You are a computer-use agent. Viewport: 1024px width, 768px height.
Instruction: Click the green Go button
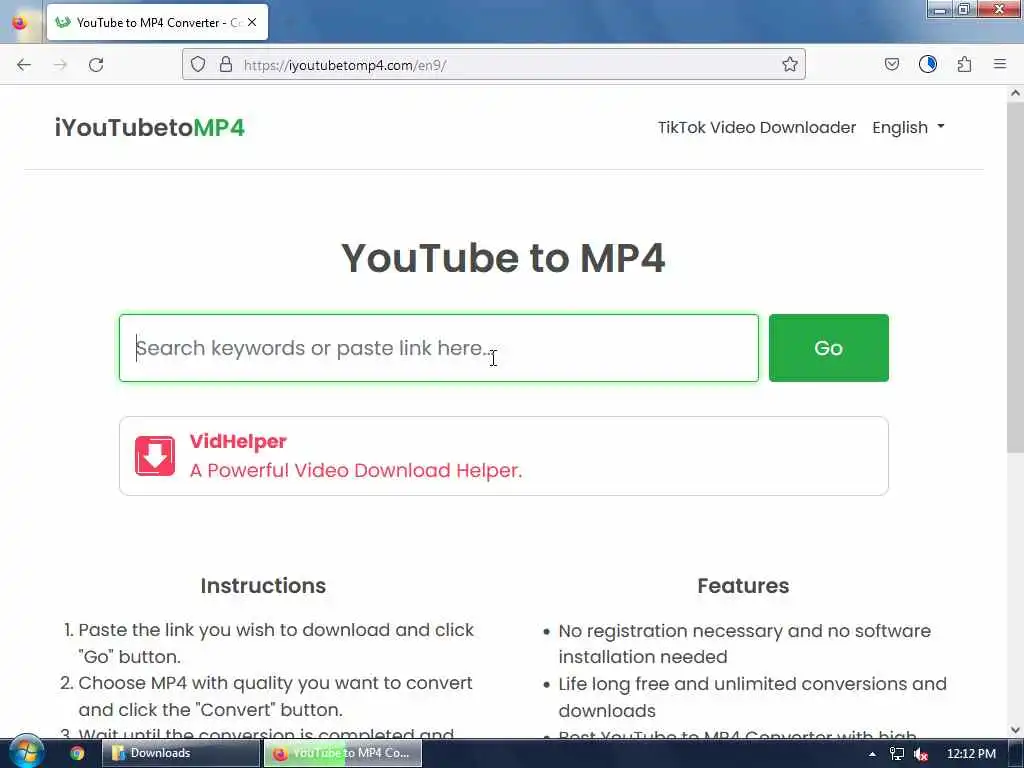tap(828, 348)
